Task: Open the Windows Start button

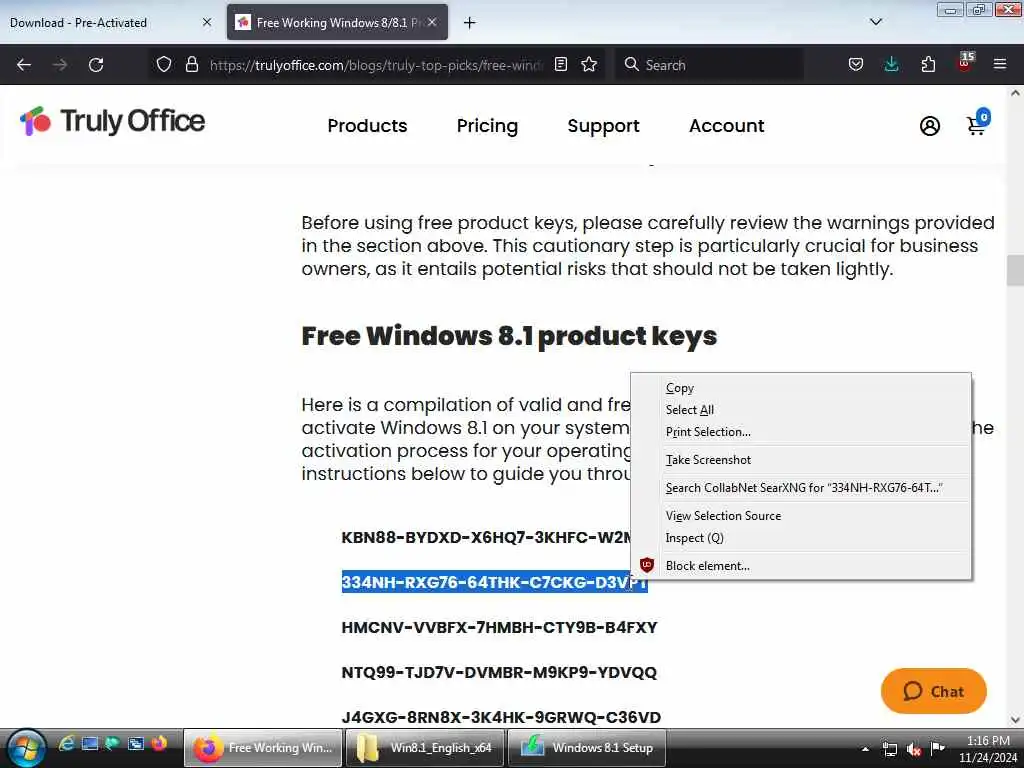Action: pos(26,748)
